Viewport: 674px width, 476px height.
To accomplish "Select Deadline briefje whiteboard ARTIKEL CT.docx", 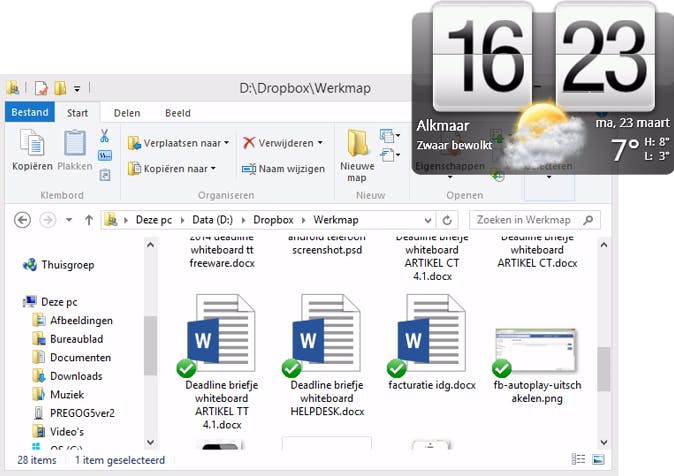I will (537, 250).
